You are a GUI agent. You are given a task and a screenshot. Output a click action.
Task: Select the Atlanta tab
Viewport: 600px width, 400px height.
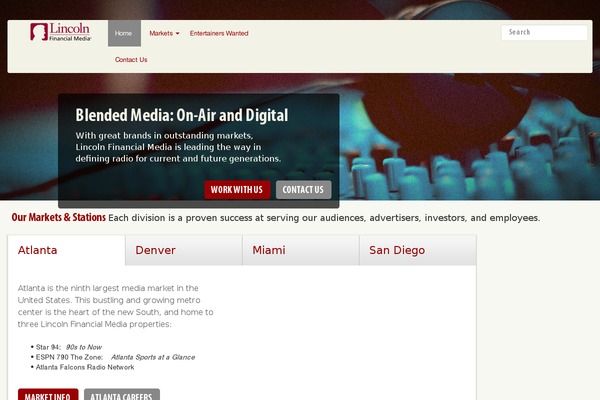[x=67, y=250]
